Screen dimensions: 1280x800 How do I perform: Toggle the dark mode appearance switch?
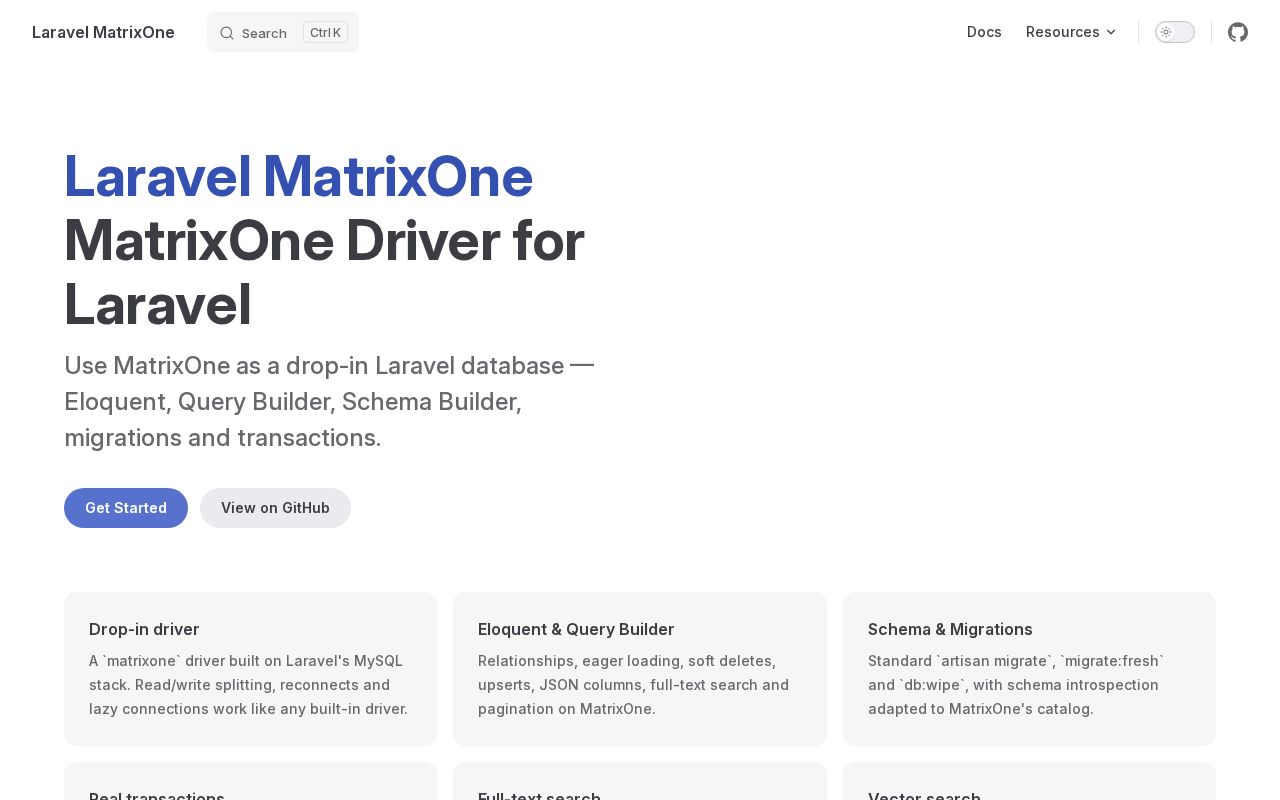(1175, 32)
